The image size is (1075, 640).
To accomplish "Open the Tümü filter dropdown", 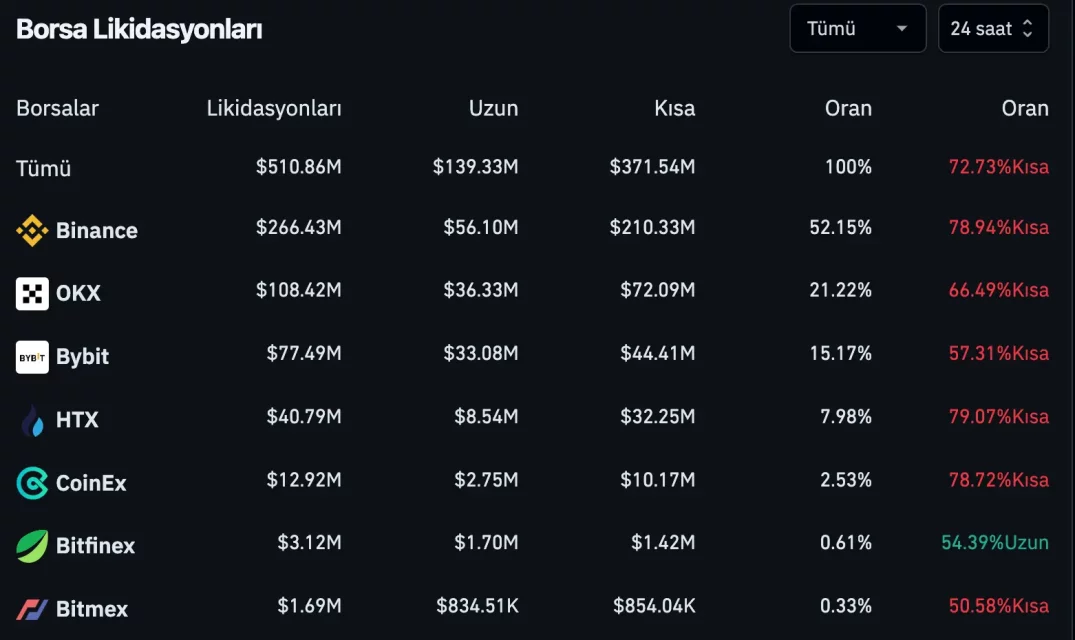I will coord(857,29).
